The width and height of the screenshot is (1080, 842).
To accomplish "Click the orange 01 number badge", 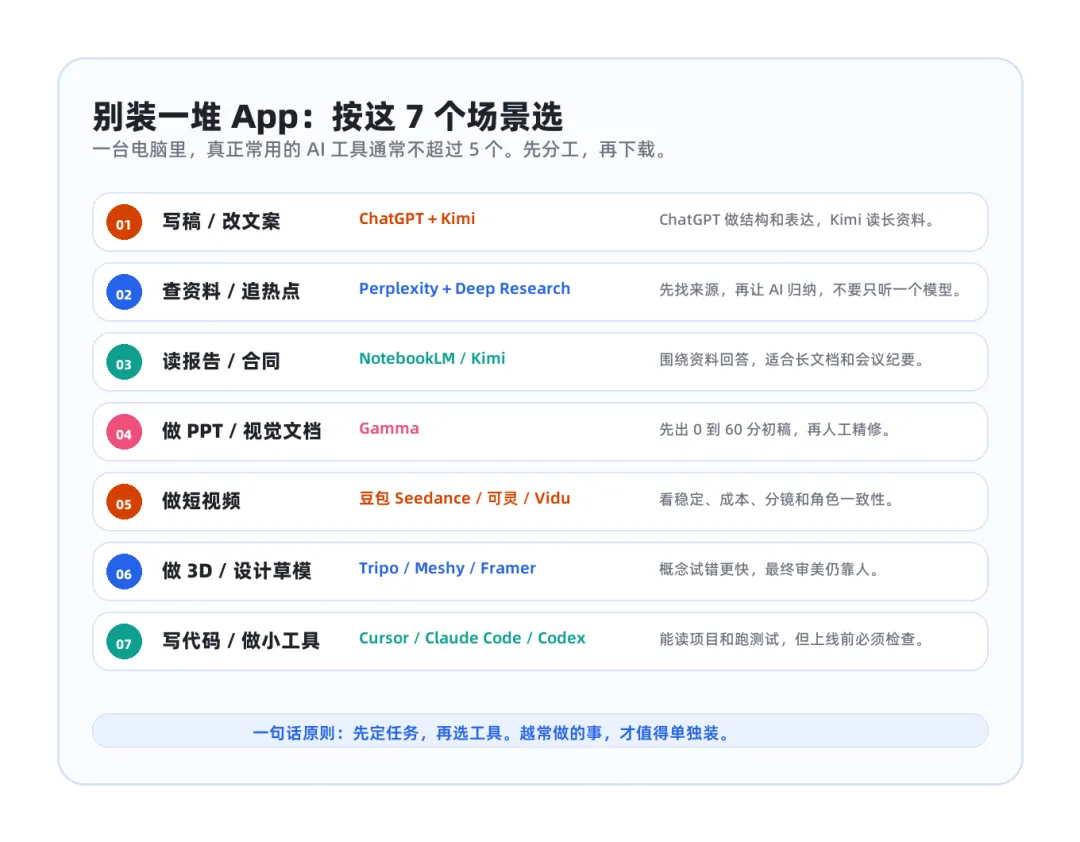I will [124, 223].
